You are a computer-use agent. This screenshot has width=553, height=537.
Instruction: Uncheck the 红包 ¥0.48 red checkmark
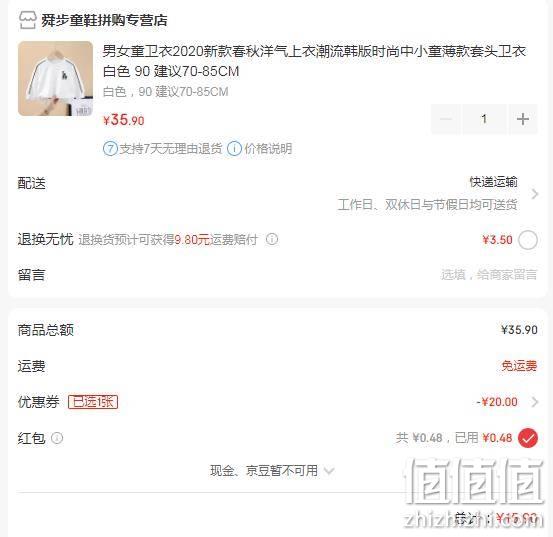528,438
